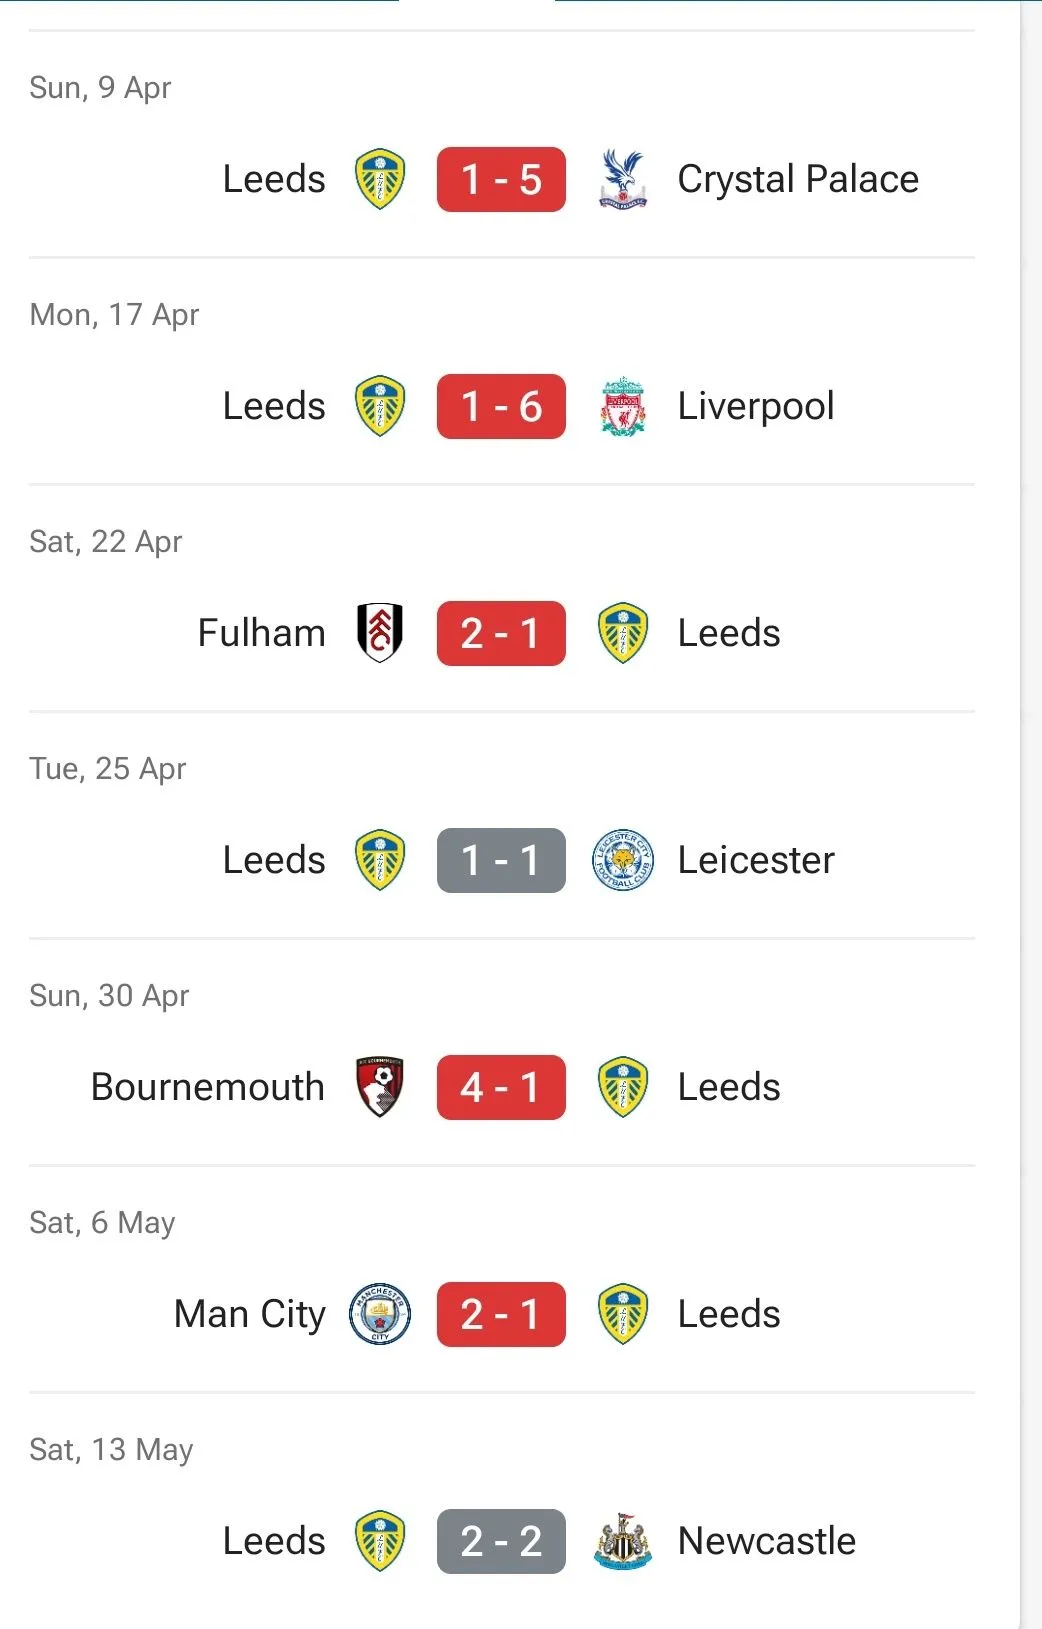
Task: Select the Man City team name
Action: point(250,1314)
